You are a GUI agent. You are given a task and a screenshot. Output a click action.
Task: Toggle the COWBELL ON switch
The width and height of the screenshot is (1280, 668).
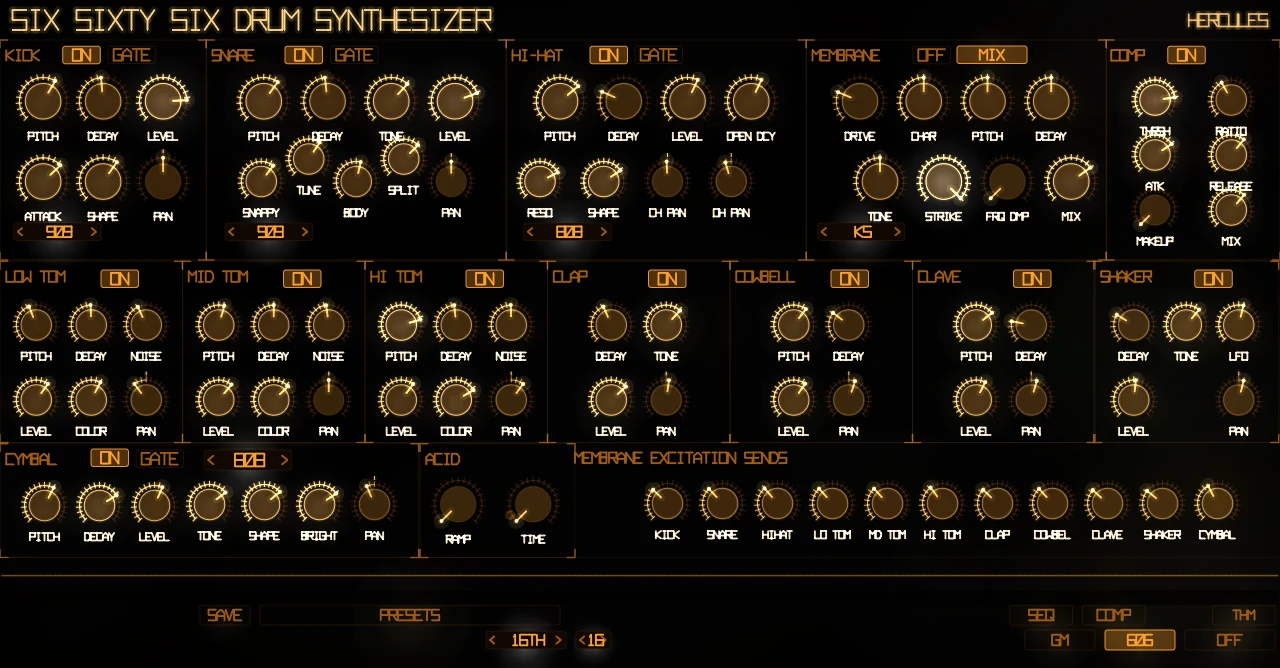(x=849, y=278)
